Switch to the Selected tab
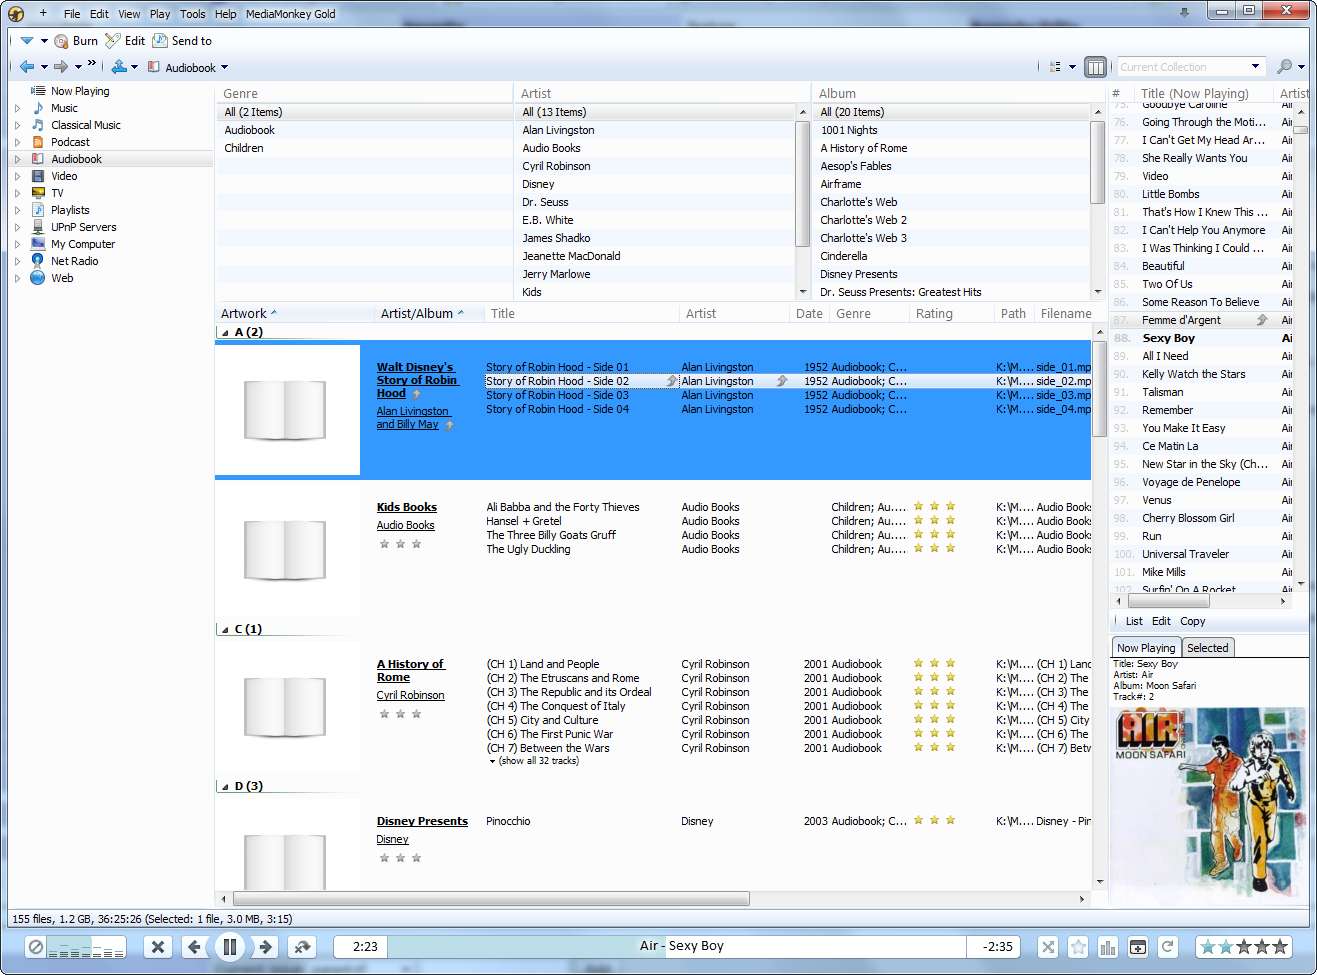 (x=1207, y=648)
